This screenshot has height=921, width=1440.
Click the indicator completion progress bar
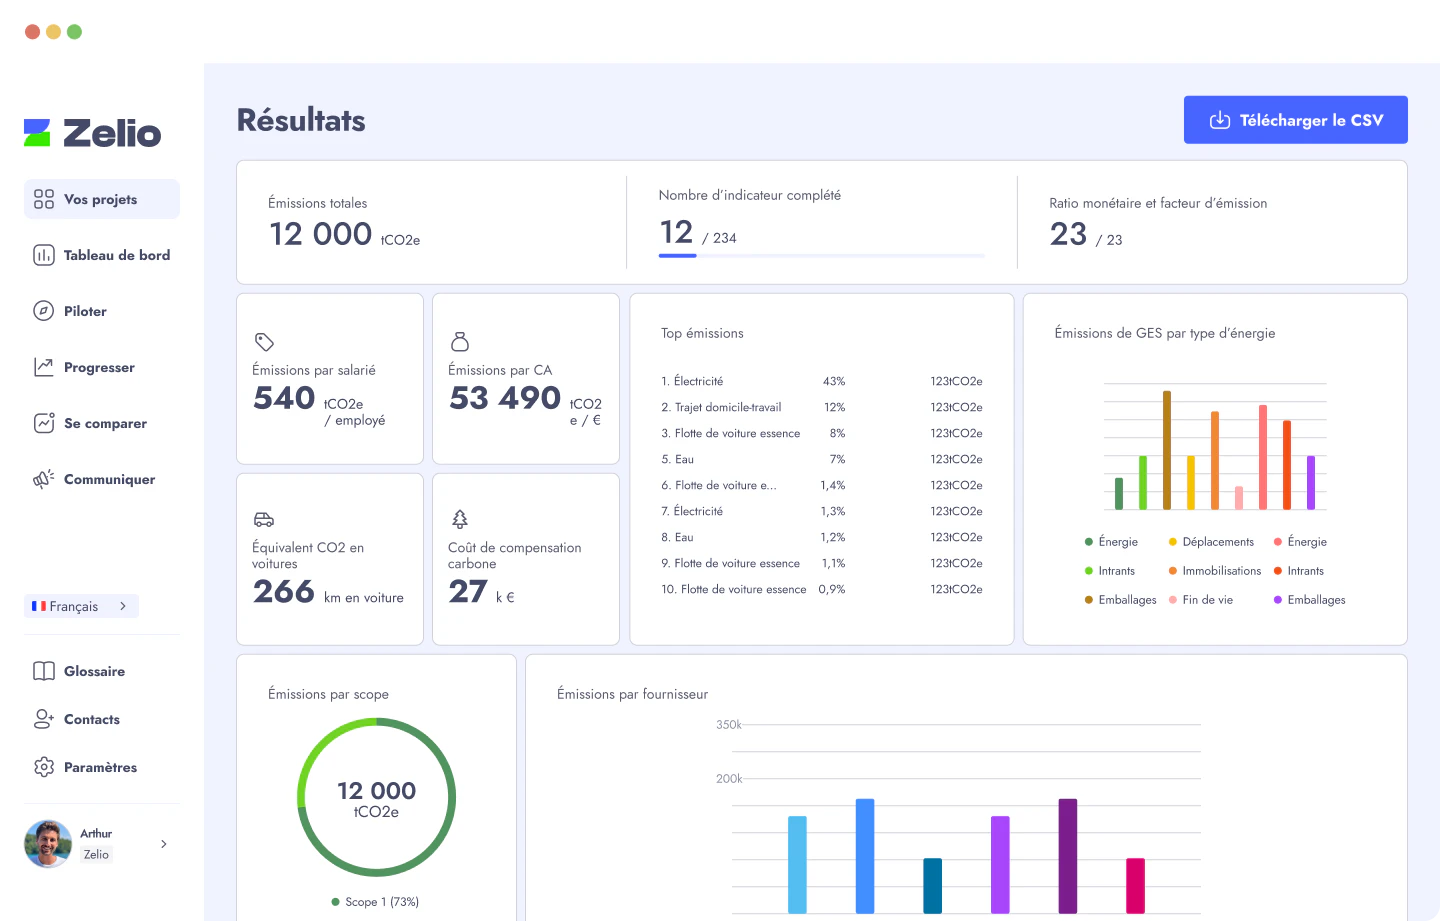821,255
